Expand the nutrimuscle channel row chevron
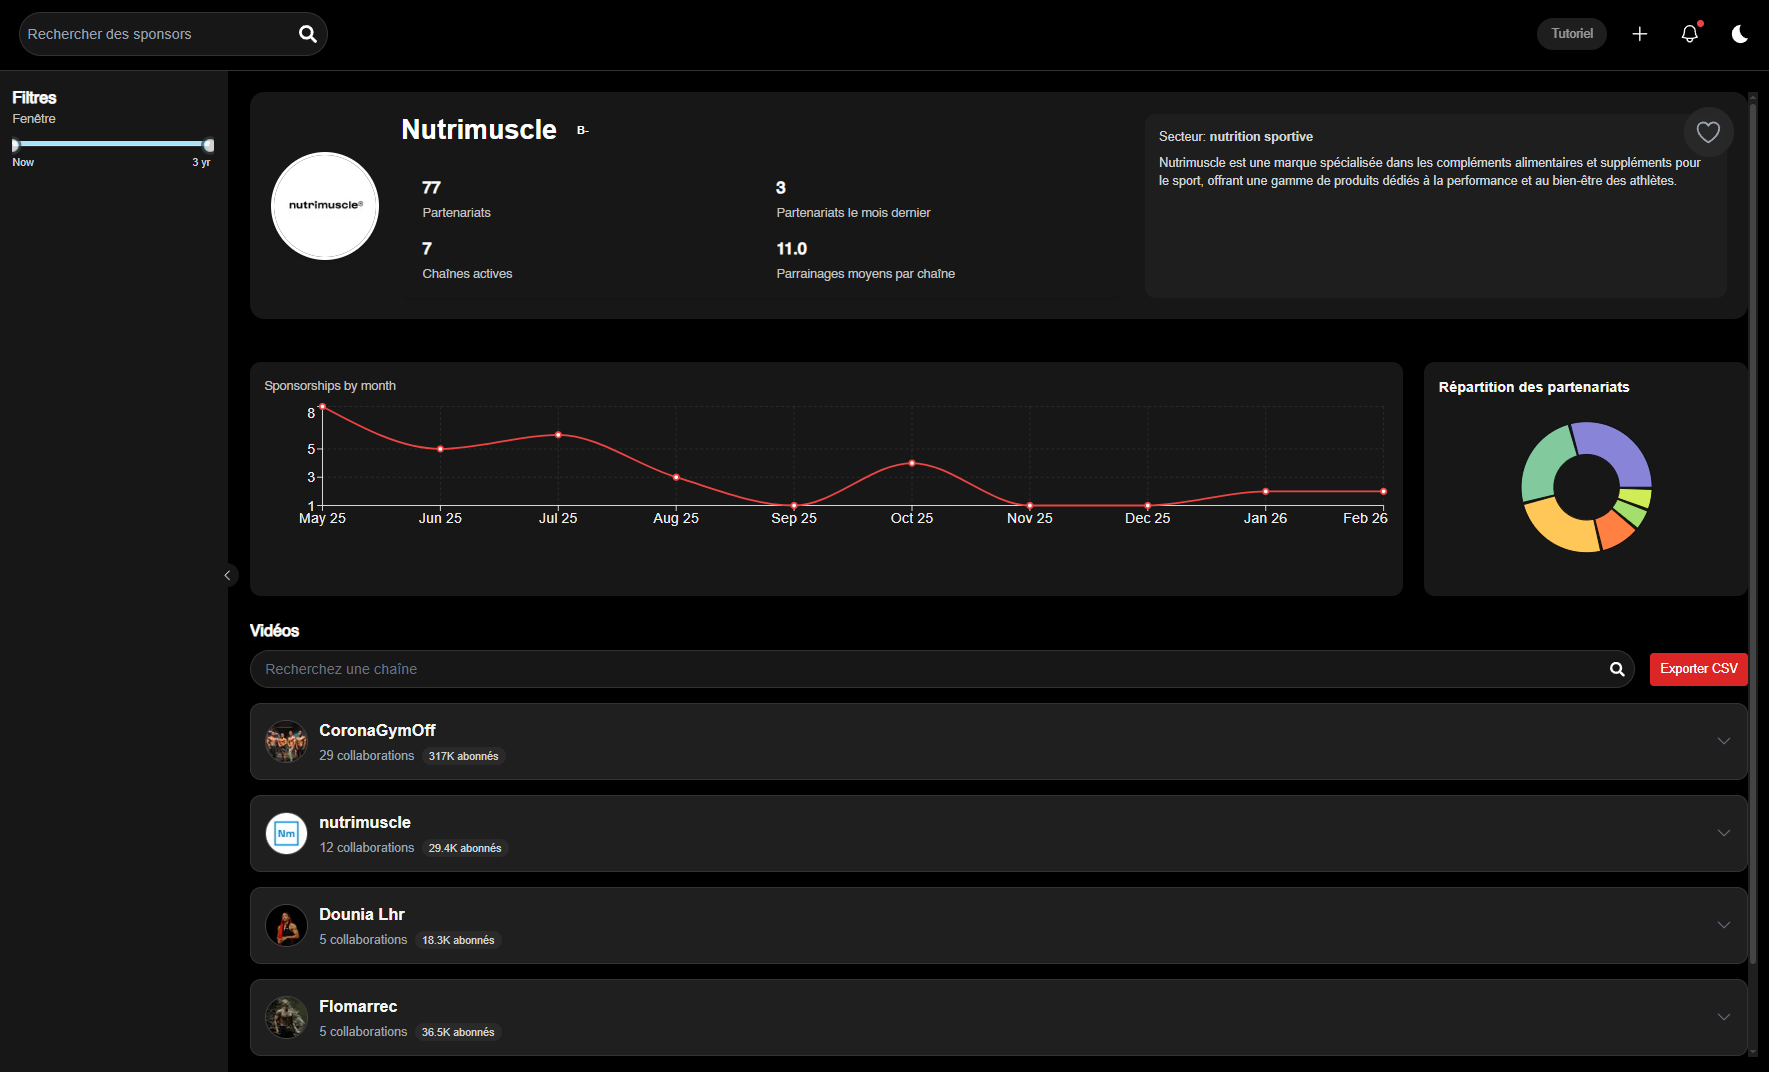Image resolution: width=1769 pixels, height=1072 pixels. point(1724,833)
